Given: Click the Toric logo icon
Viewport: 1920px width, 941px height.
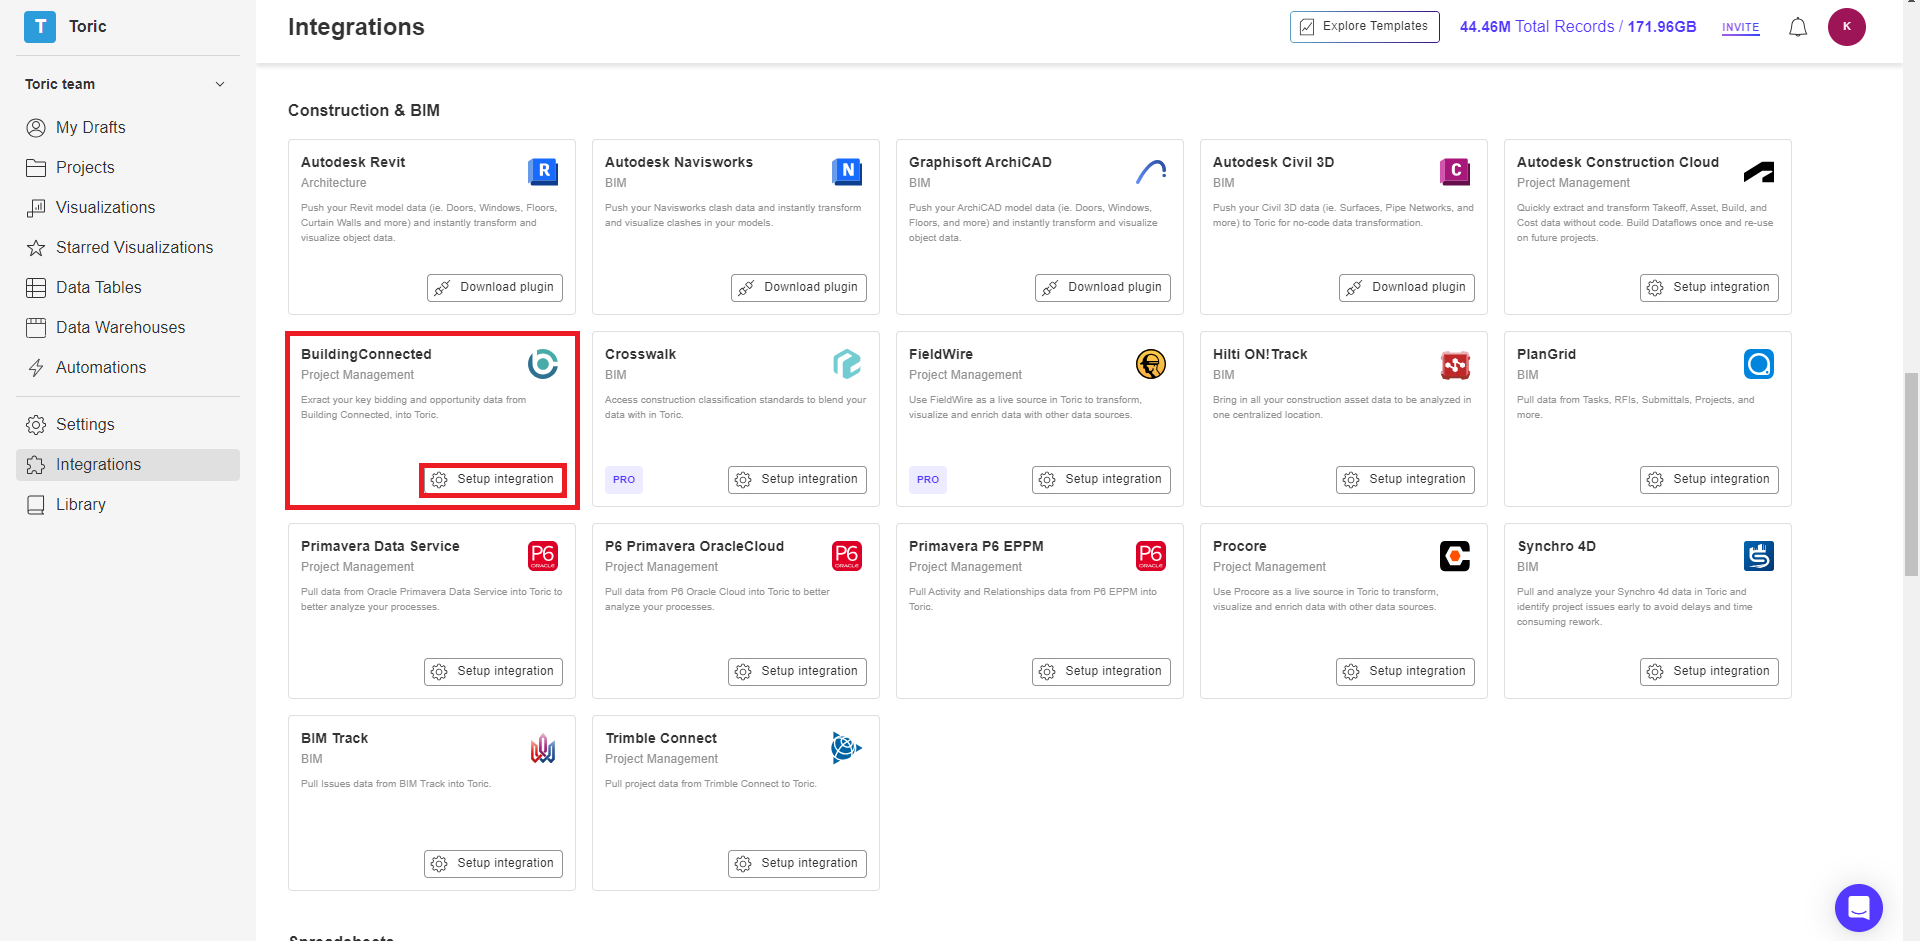Looking at the screenshot, I should point(40,26).
